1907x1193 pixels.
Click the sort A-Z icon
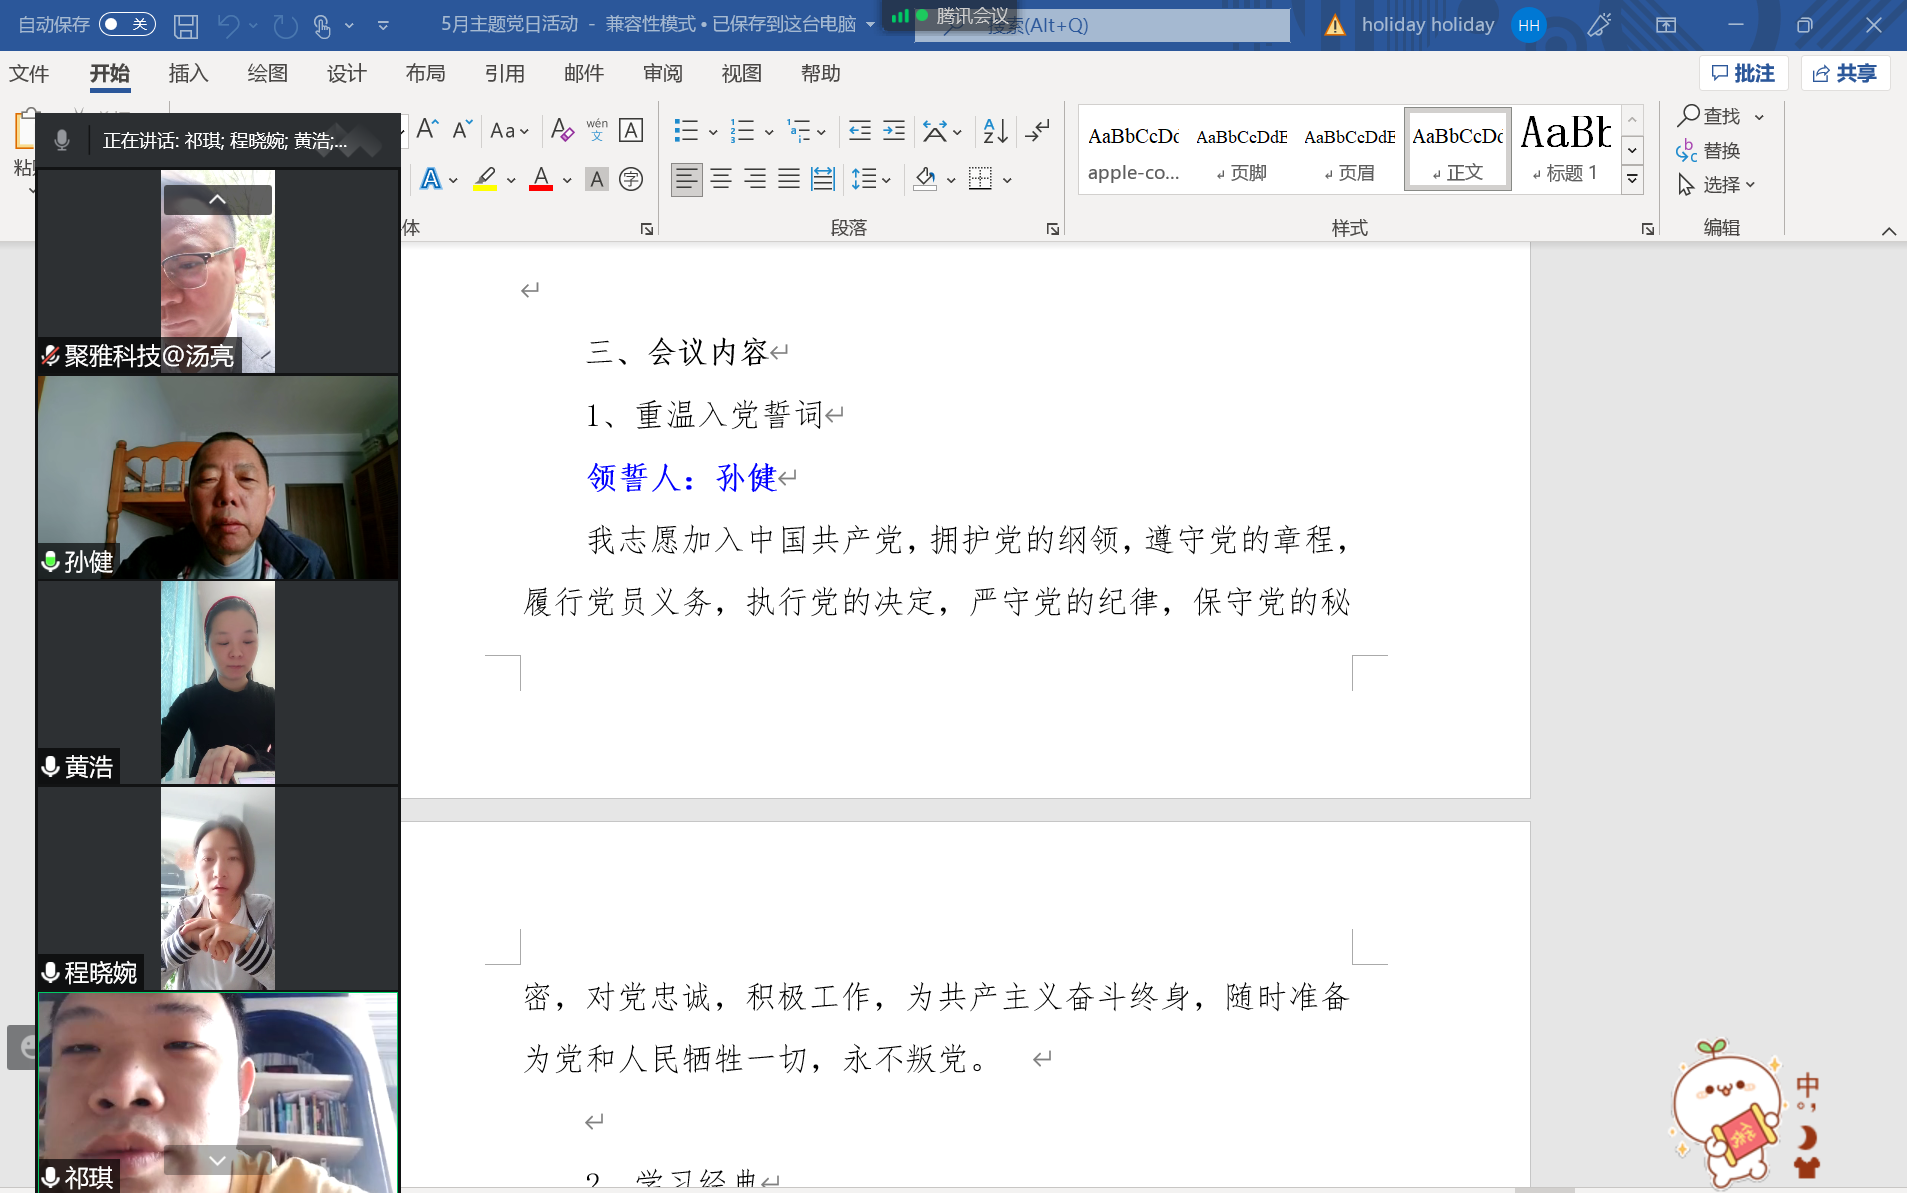[996, 130]
